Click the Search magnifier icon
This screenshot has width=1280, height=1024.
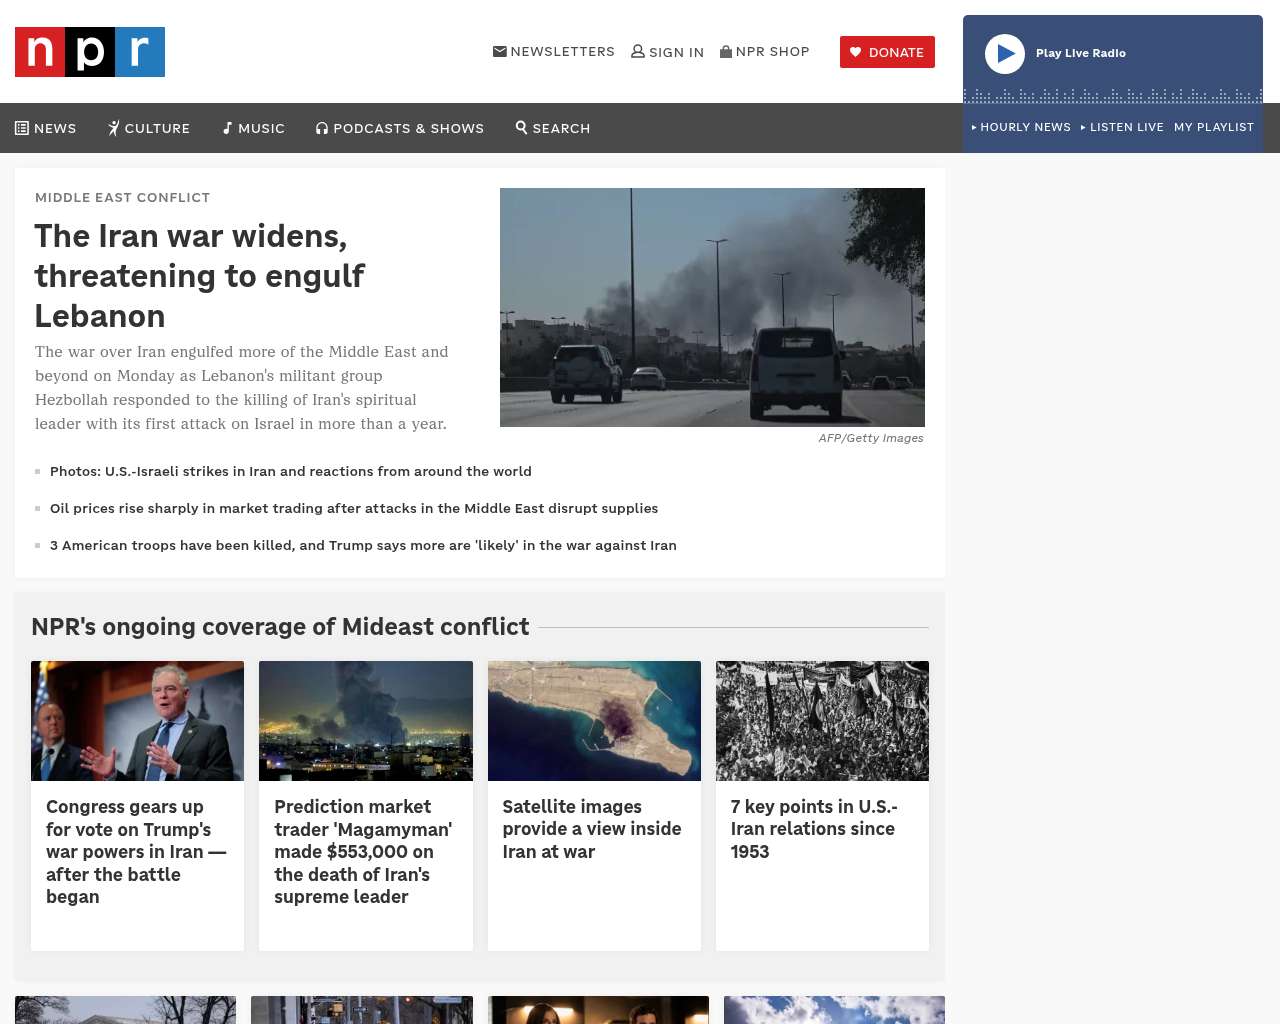522,127
